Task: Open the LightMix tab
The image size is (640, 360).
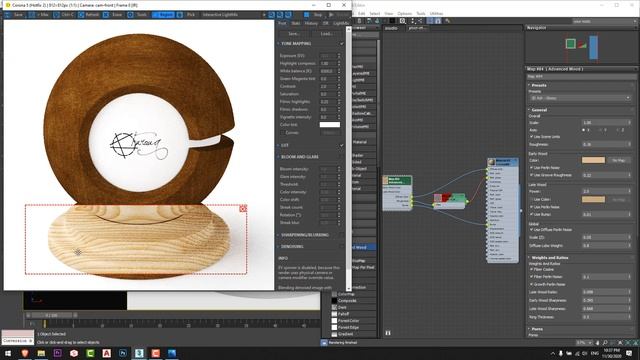Action: [341, 24]
